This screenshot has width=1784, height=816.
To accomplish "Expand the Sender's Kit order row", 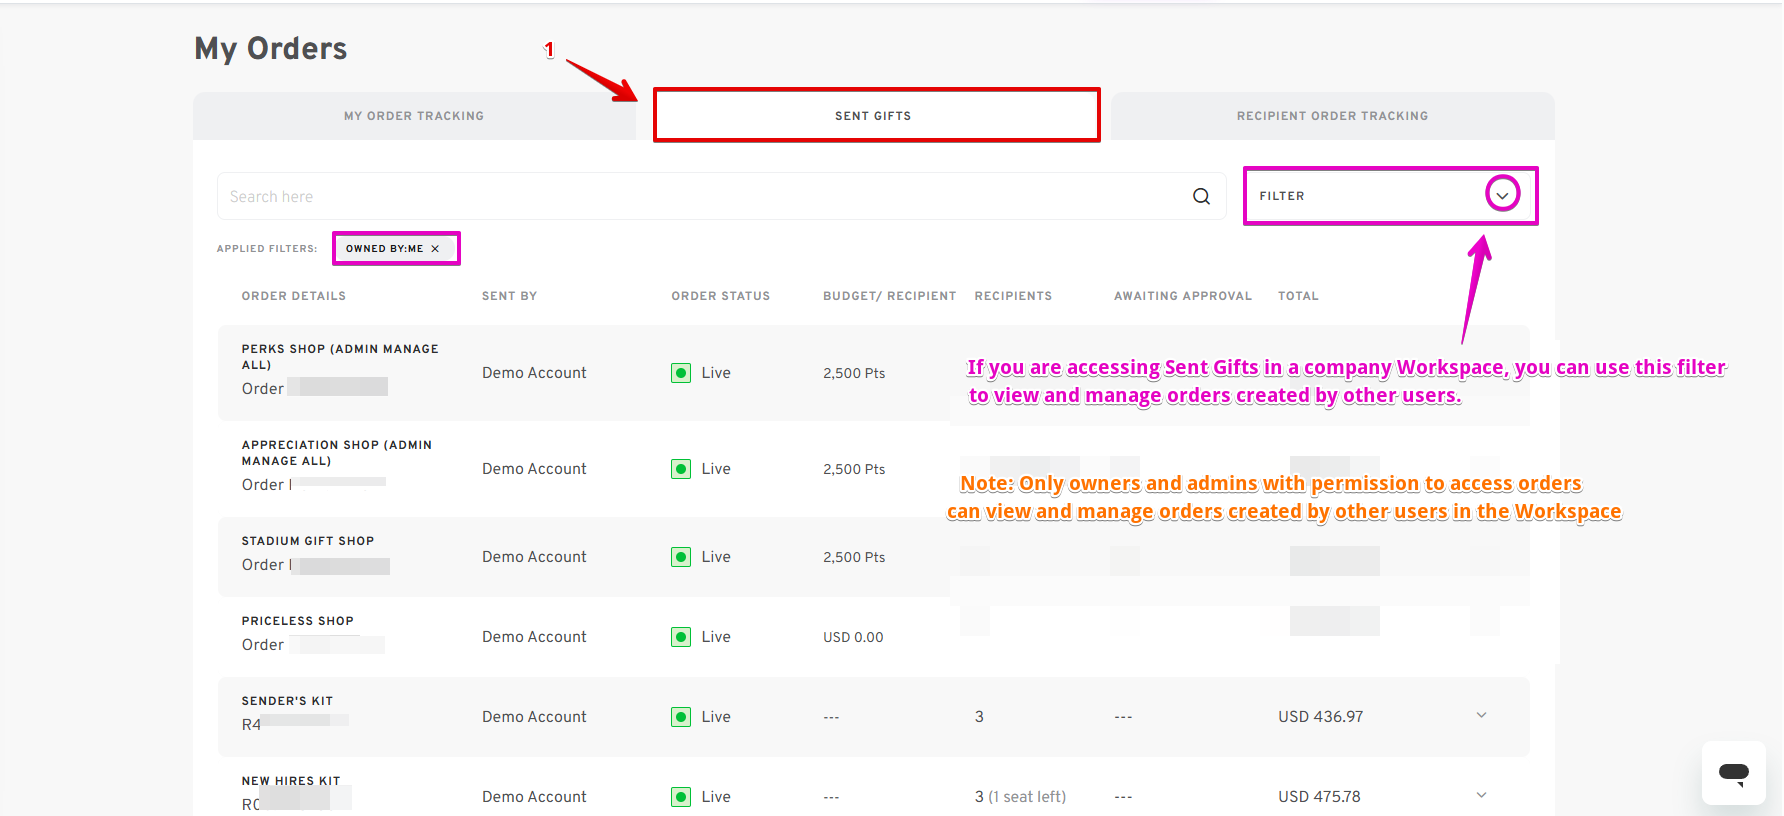I will coord(1481,715).
